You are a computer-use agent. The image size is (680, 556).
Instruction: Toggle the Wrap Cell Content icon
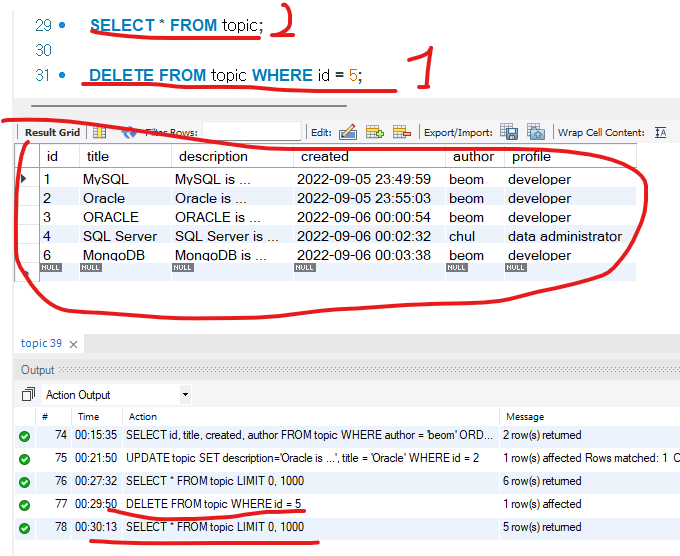click(x=660, y=132)
